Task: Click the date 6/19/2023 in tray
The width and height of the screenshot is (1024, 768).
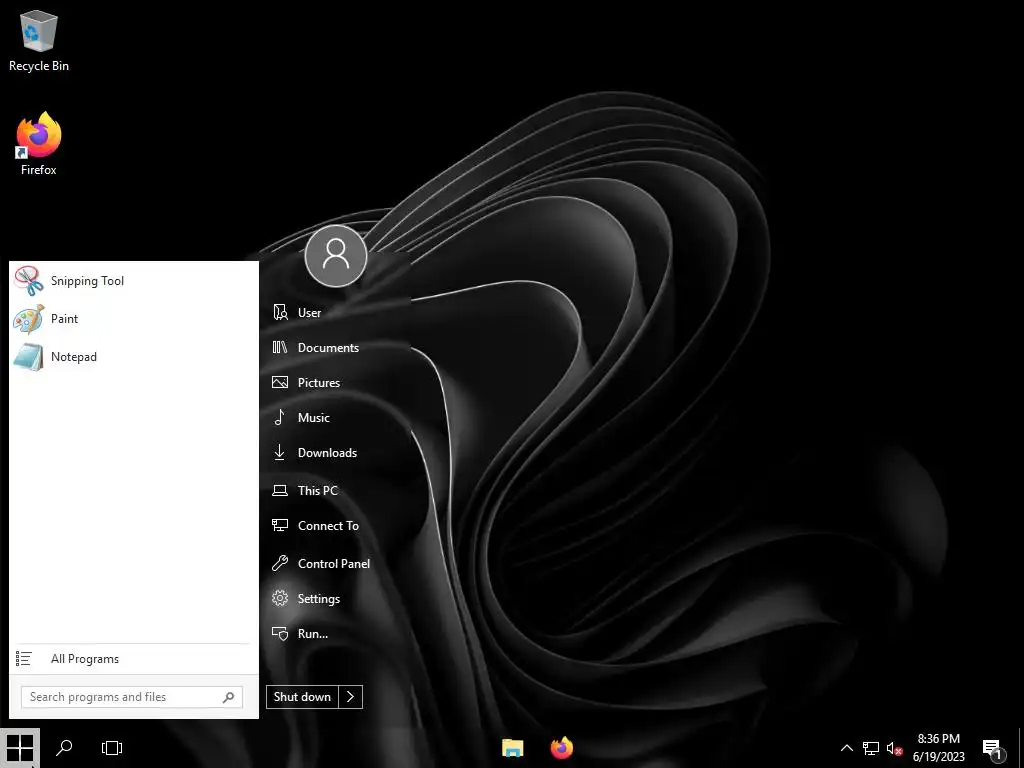Action: 938,757
